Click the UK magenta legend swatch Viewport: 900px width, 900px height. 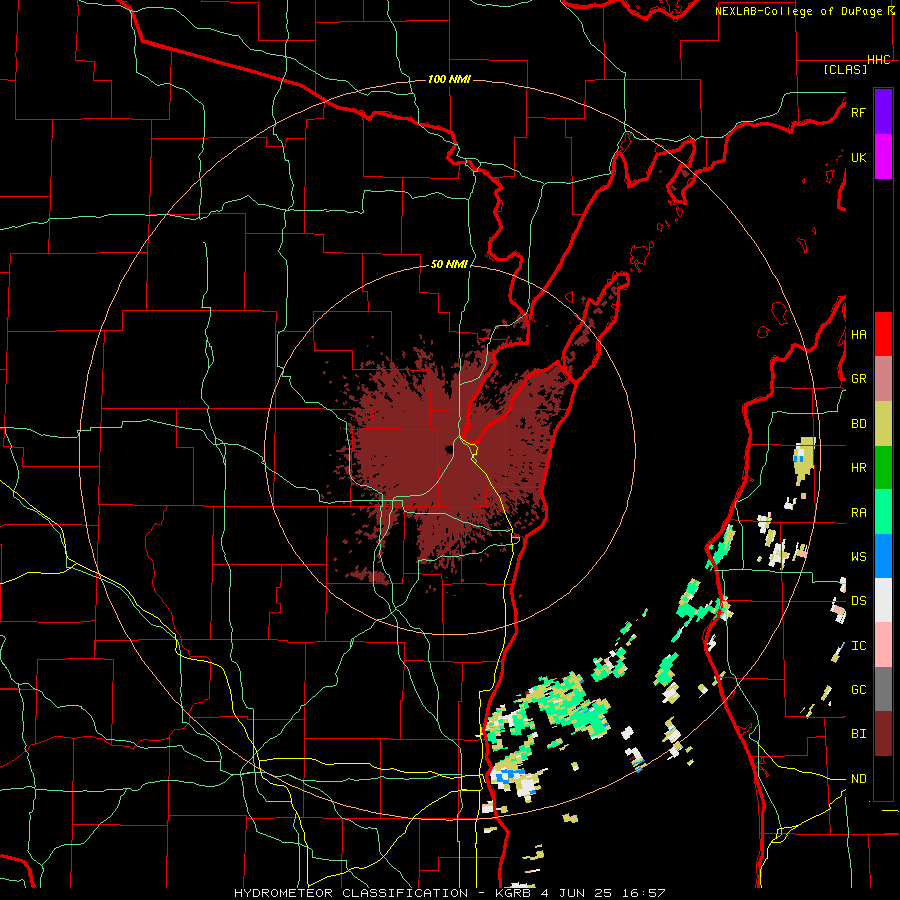tap(883, 157)
